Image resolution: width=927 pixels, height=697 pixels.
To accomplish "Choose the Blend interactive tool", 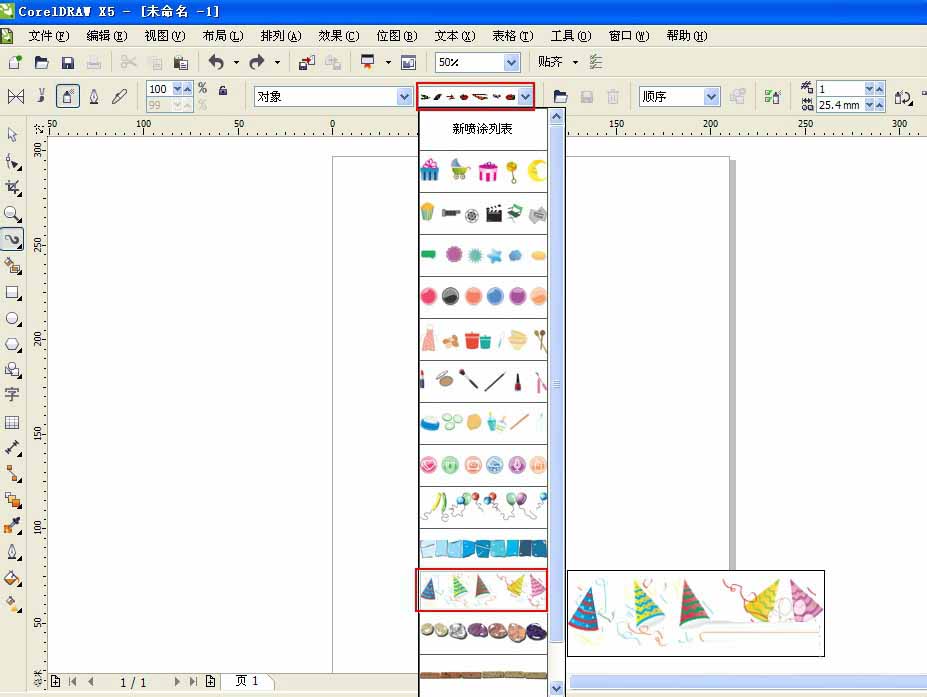I will click(x=12, y=500).
